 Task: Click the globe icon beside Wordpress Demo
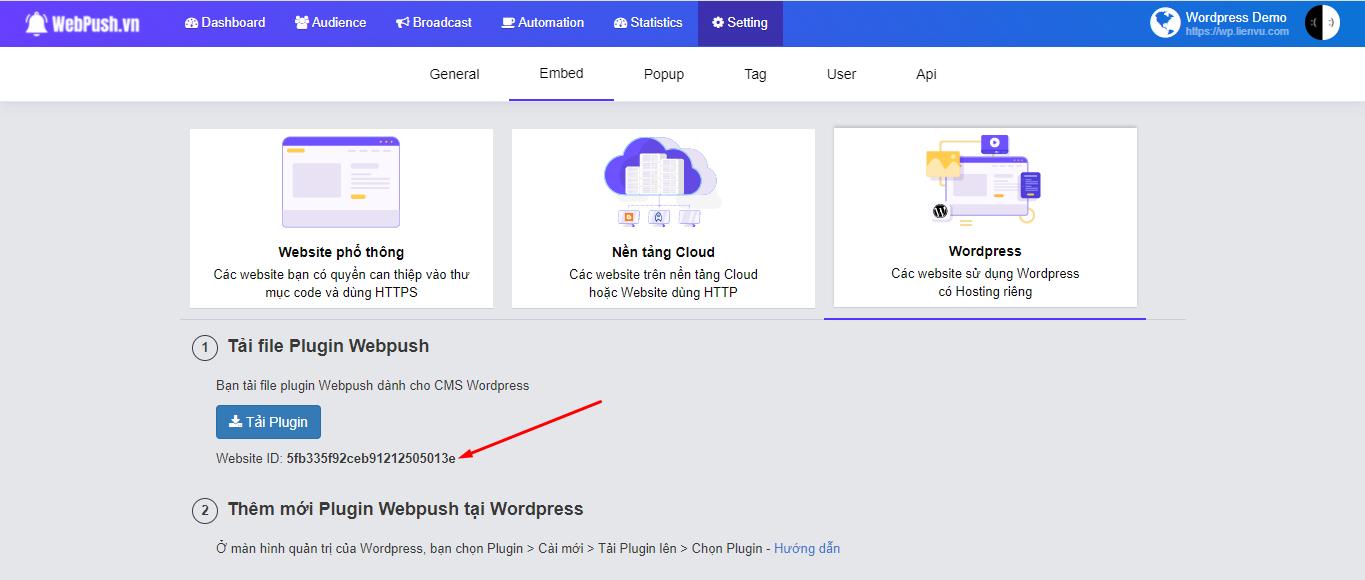[1165, 23]
